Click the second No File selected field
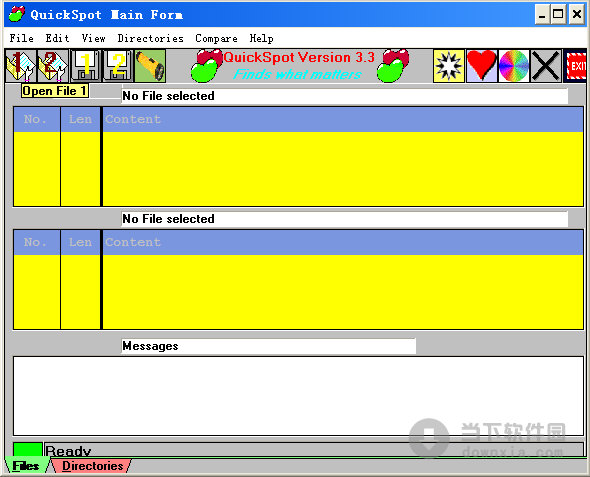The width and height of the screenshot is (590, 477). tap(345, 219)
